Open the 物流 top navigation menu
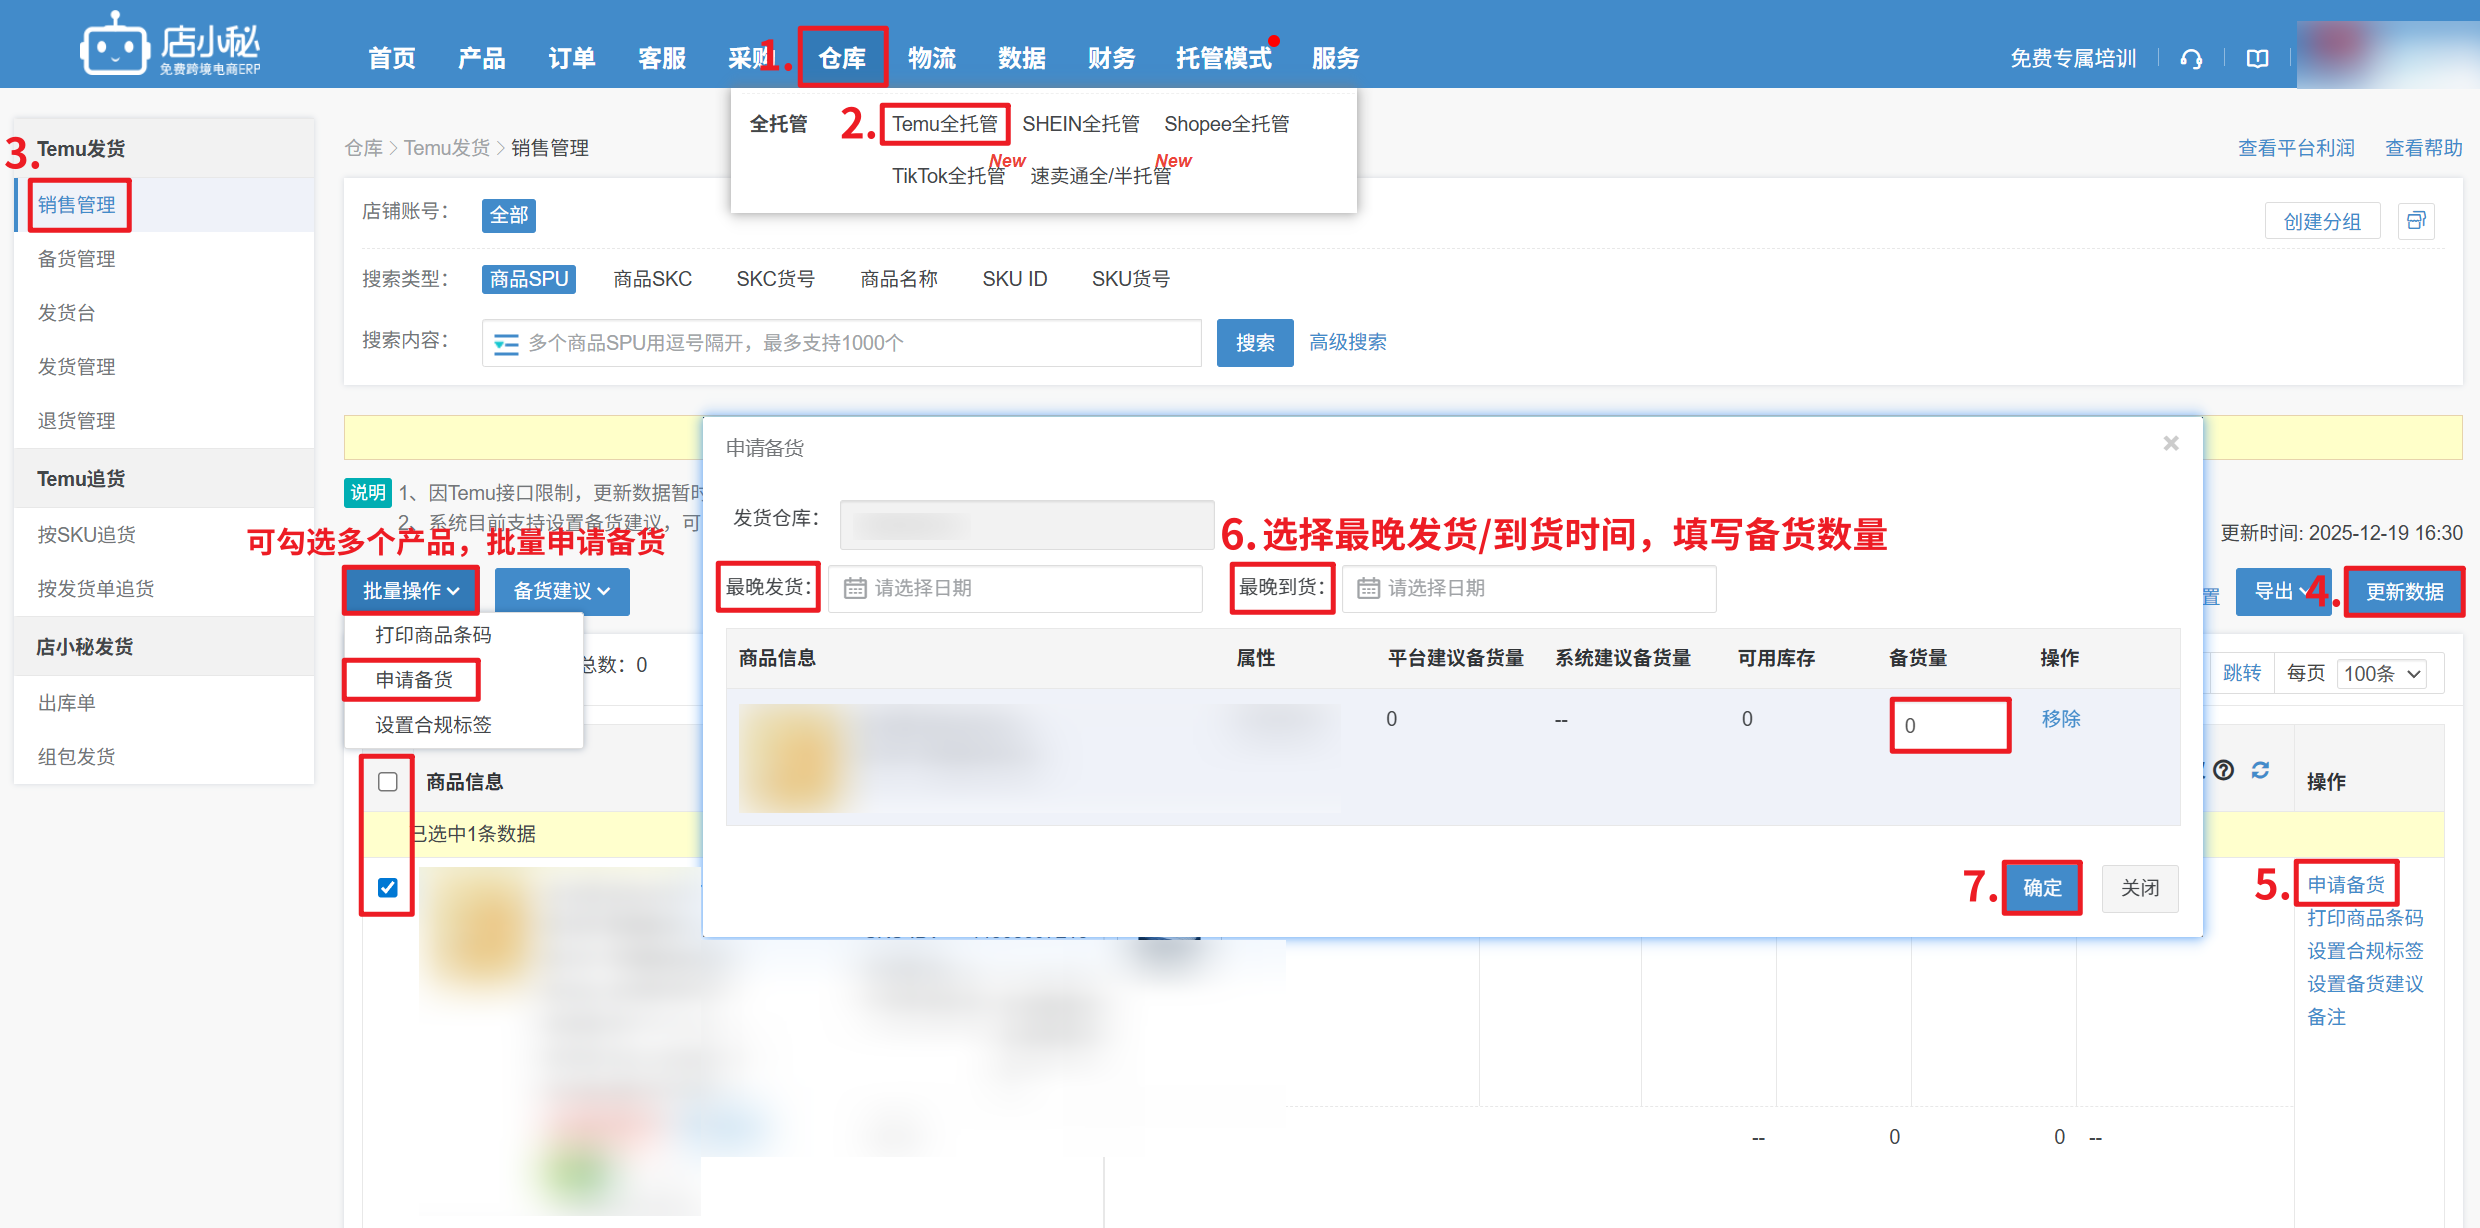 (x=931, y=59)
